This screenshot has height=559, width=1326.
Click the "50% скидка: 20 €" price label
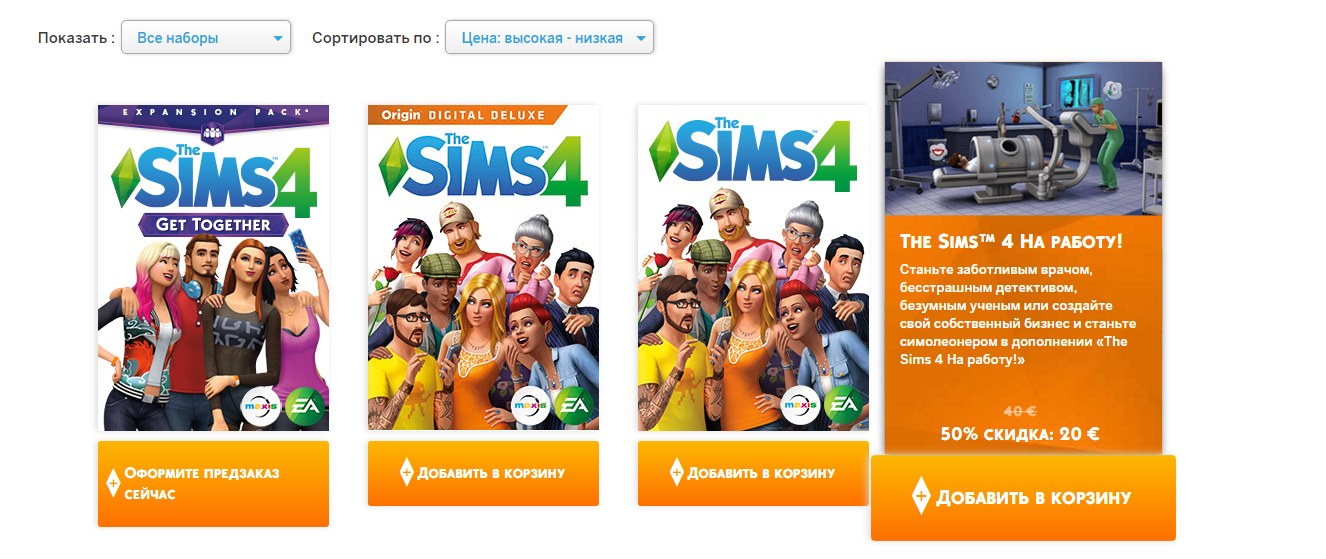click(1020, 434)
